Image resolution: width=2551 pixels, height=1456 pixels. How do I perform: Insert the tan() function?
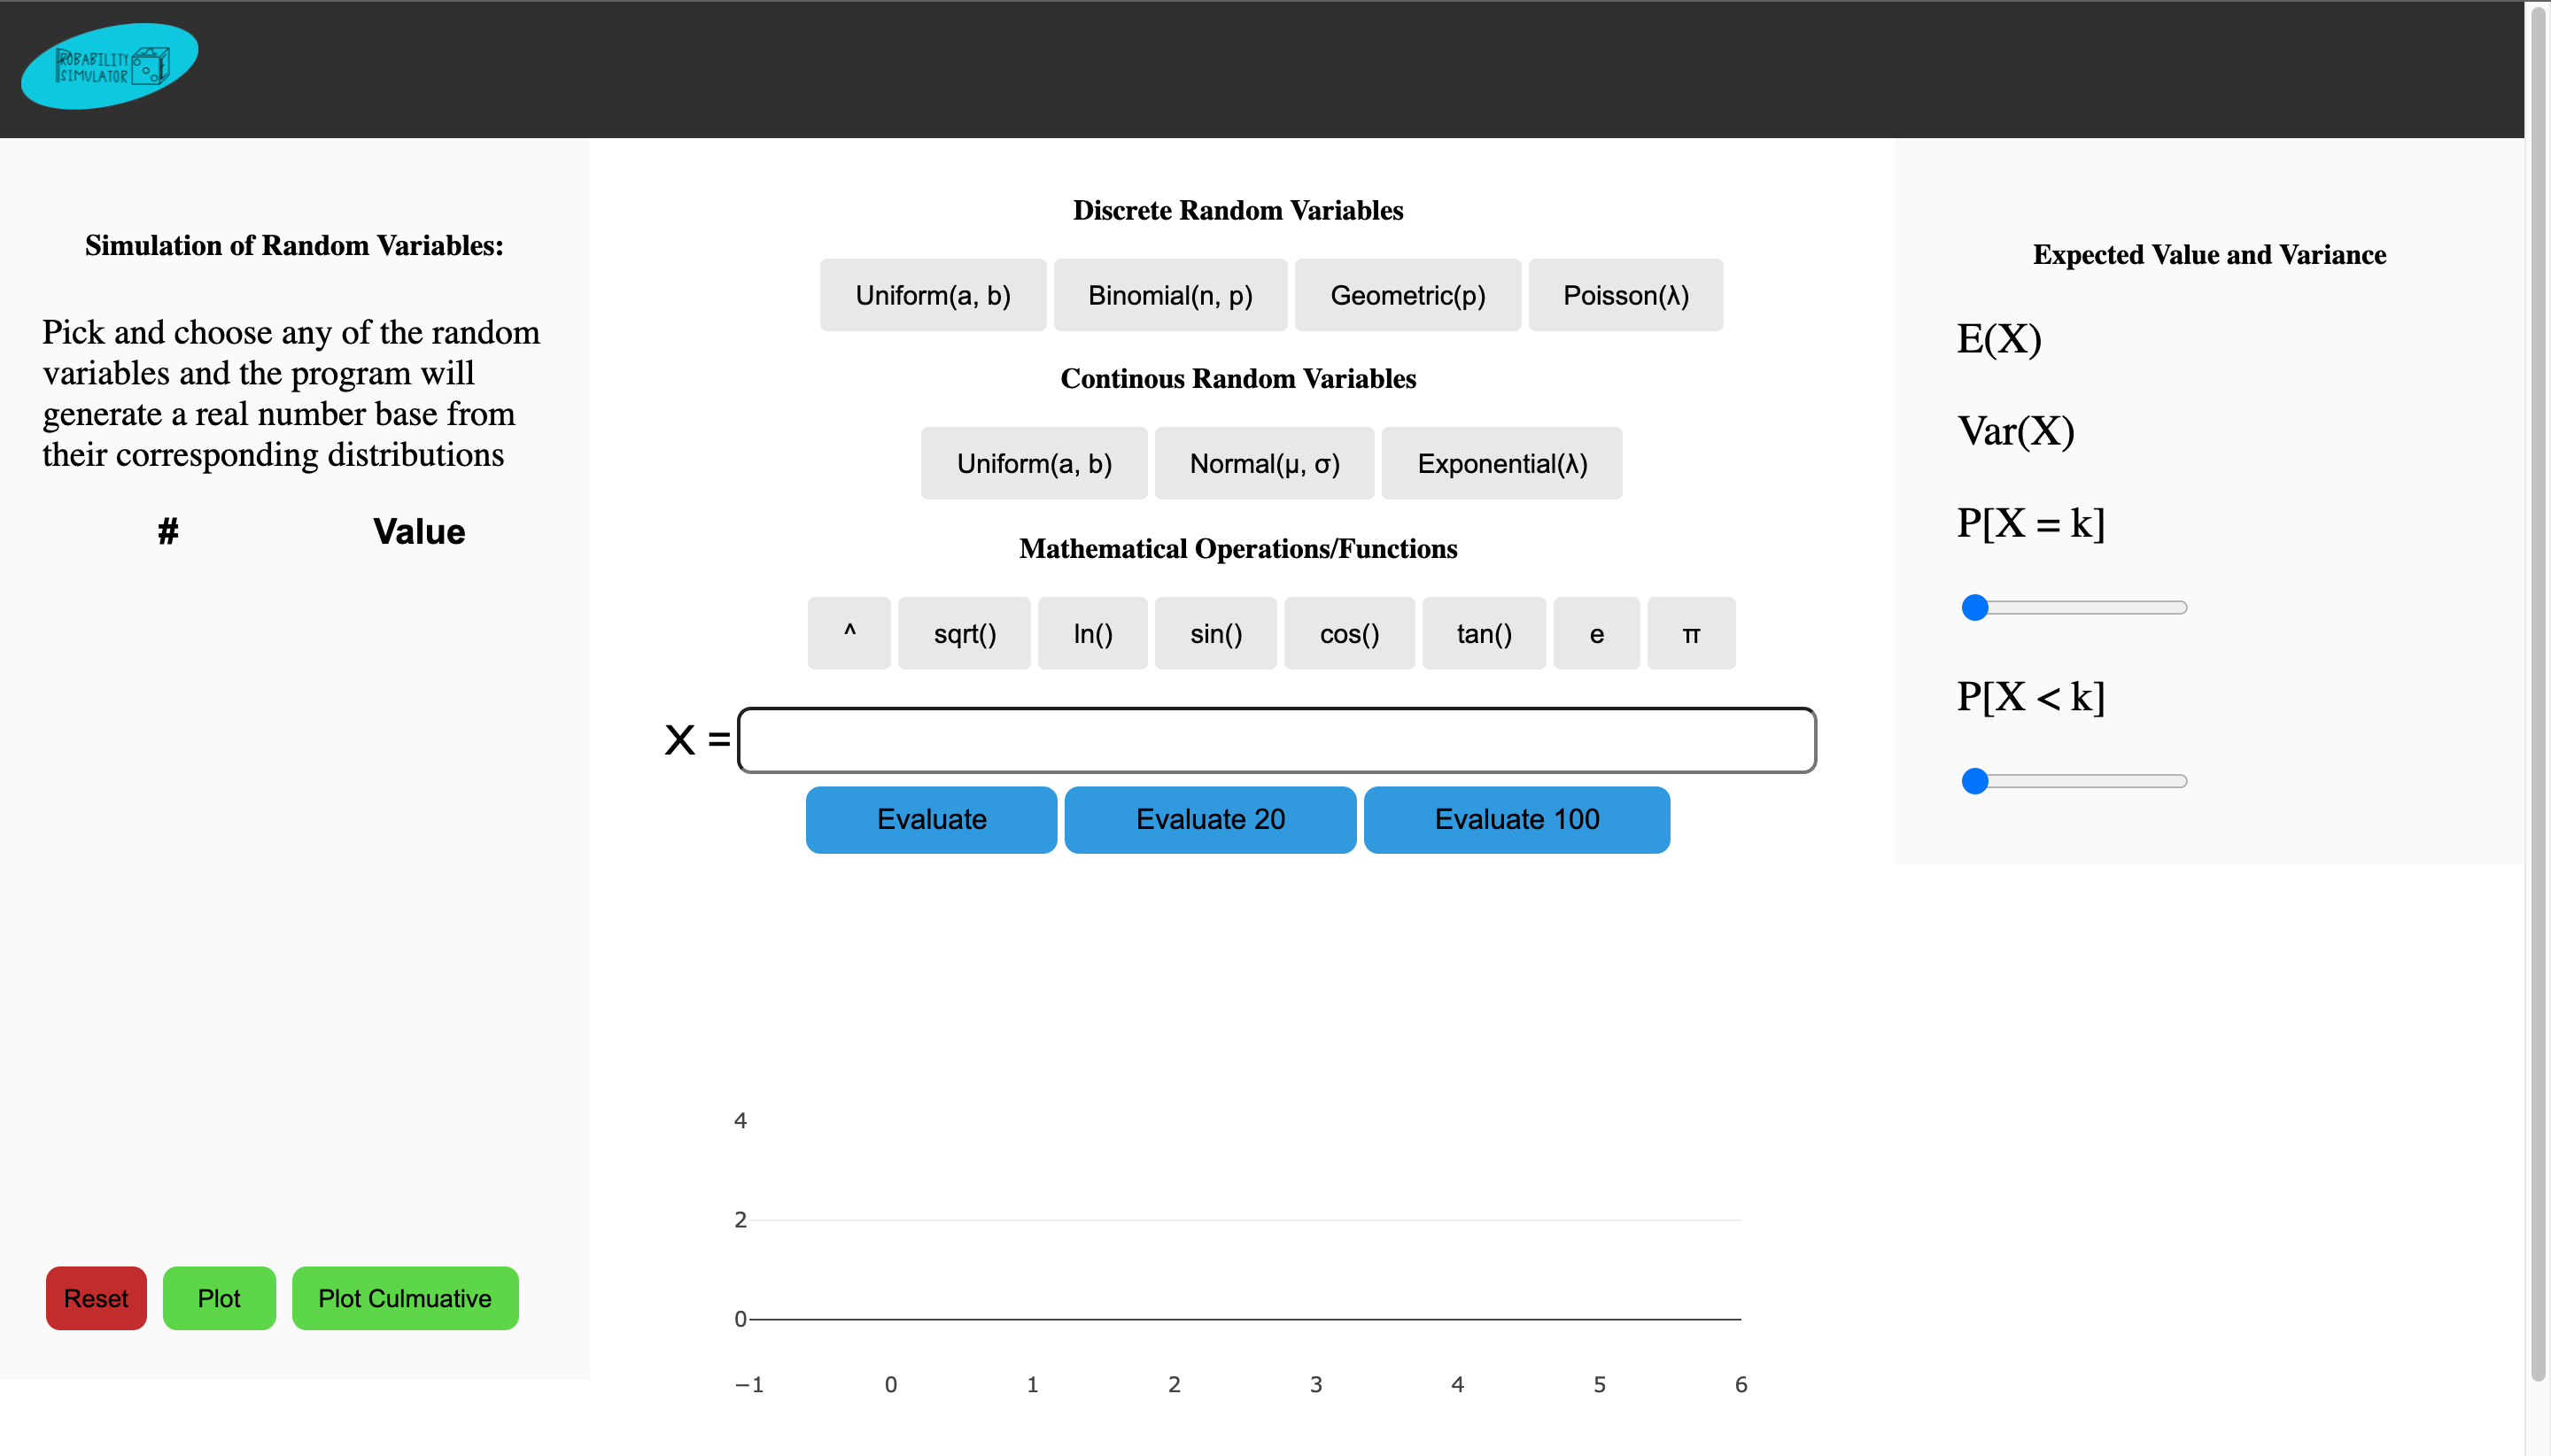[x=1483, y=633]
